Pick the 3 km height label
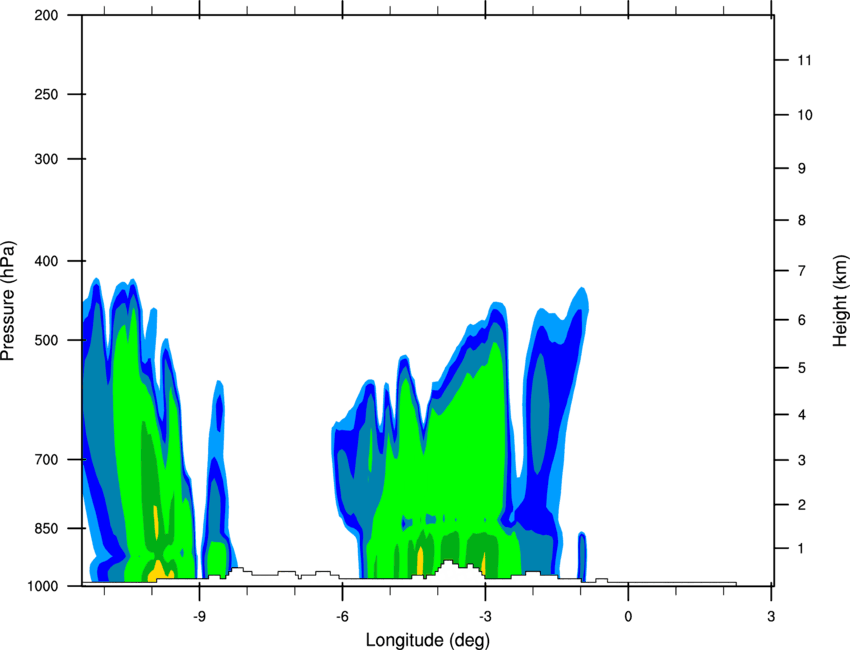Screen dimensions: 850x650 point(802,460)
